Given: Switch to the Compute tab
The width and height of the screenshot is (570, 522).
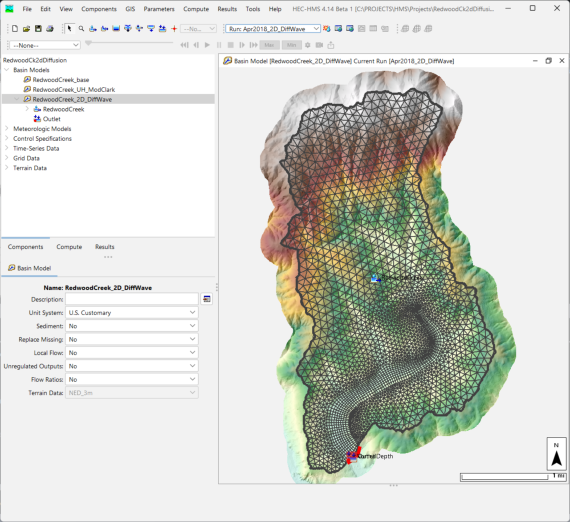Looking at the screenshot, I should 69,247.
